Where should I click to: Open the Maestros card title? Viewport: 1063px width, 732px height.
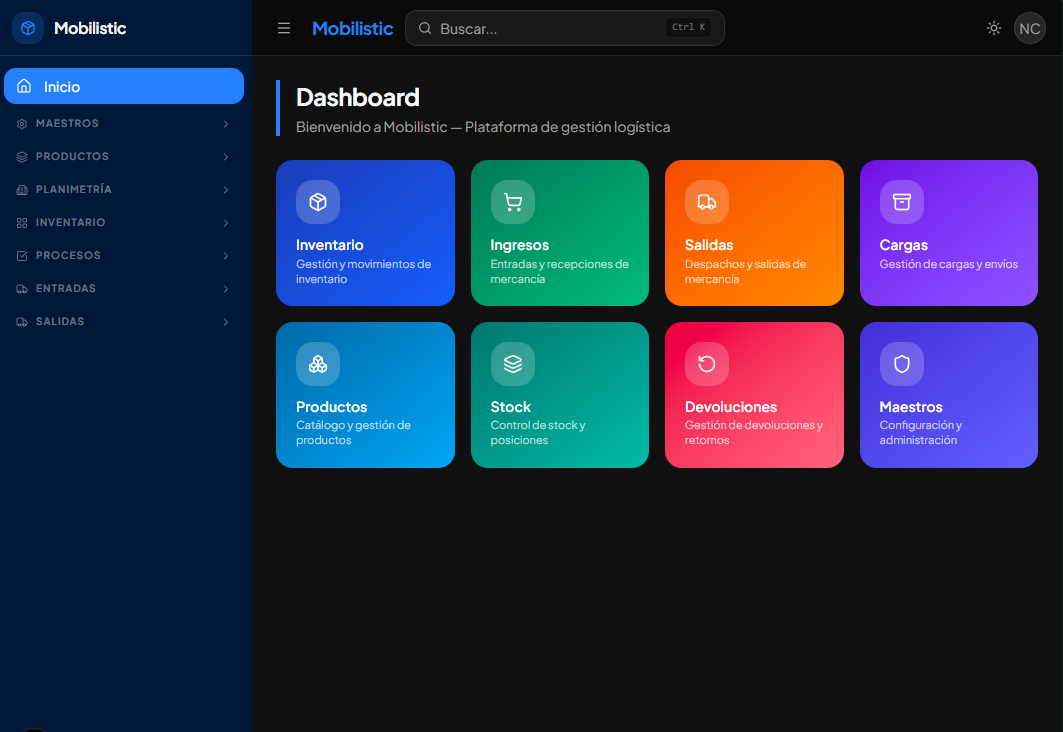(x=911, y=407)
